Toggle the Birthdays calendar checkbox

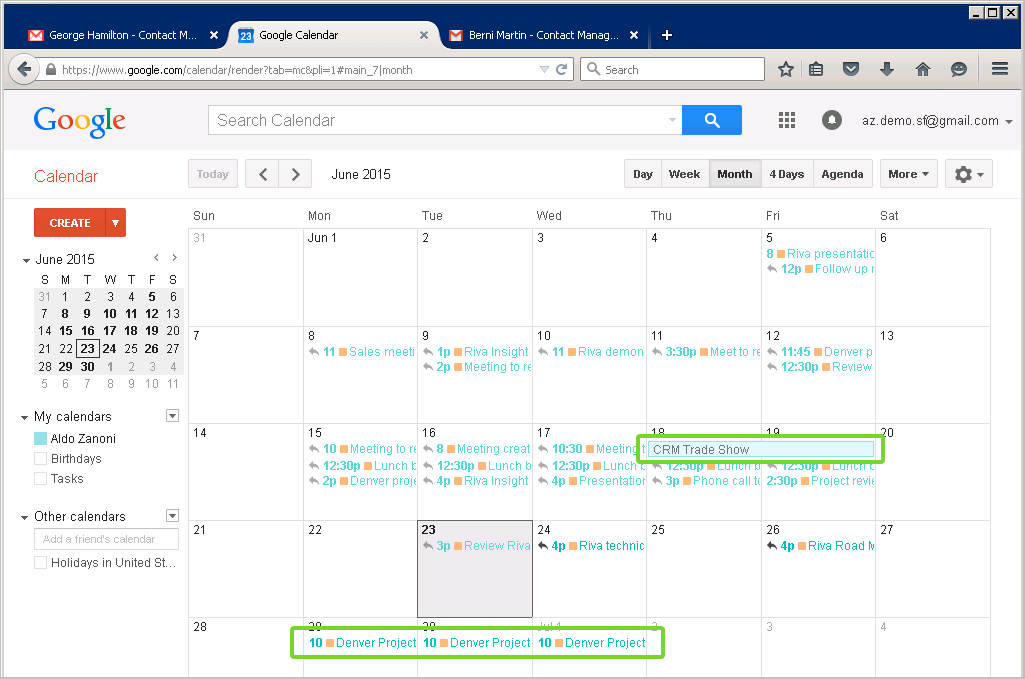coord(41,459)
